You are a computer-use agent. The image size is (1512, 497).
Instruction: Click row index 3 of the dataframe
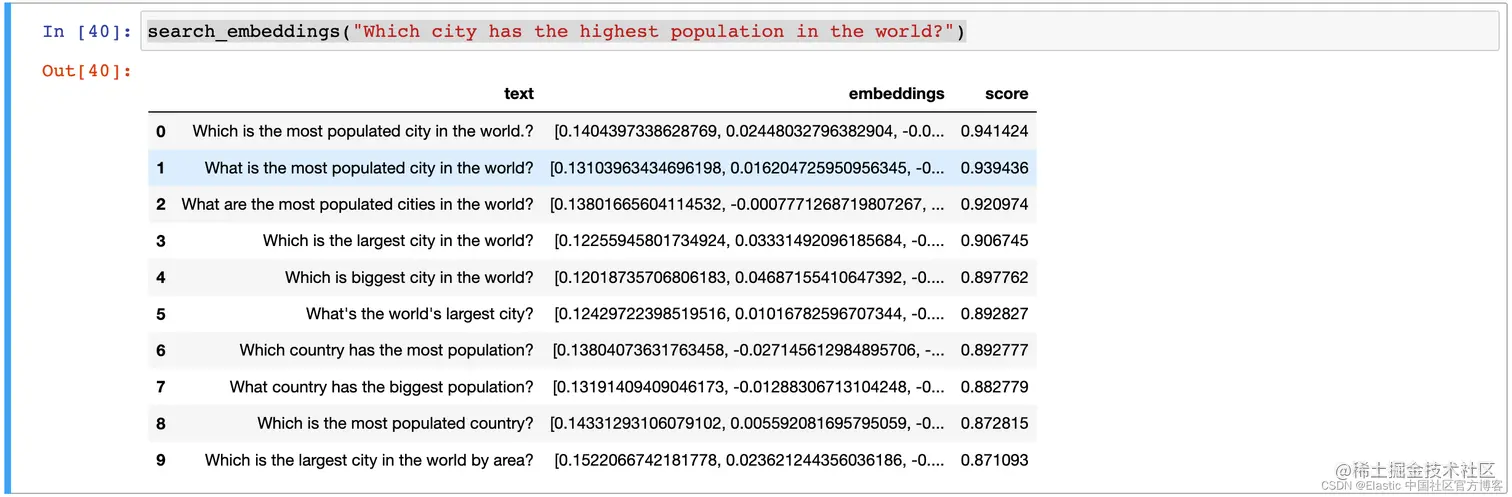tap(161, 241)
